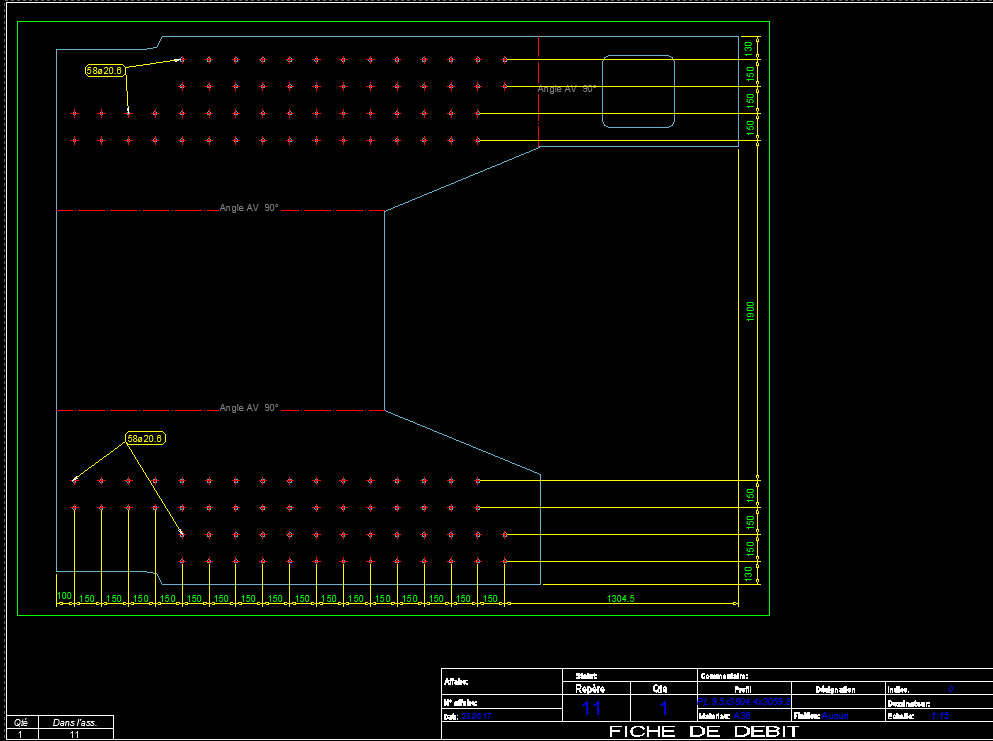The image size is (993, 741).
Task: Click the middle "Angle AV 90°" annotation
Action: (x=248, y=208)
